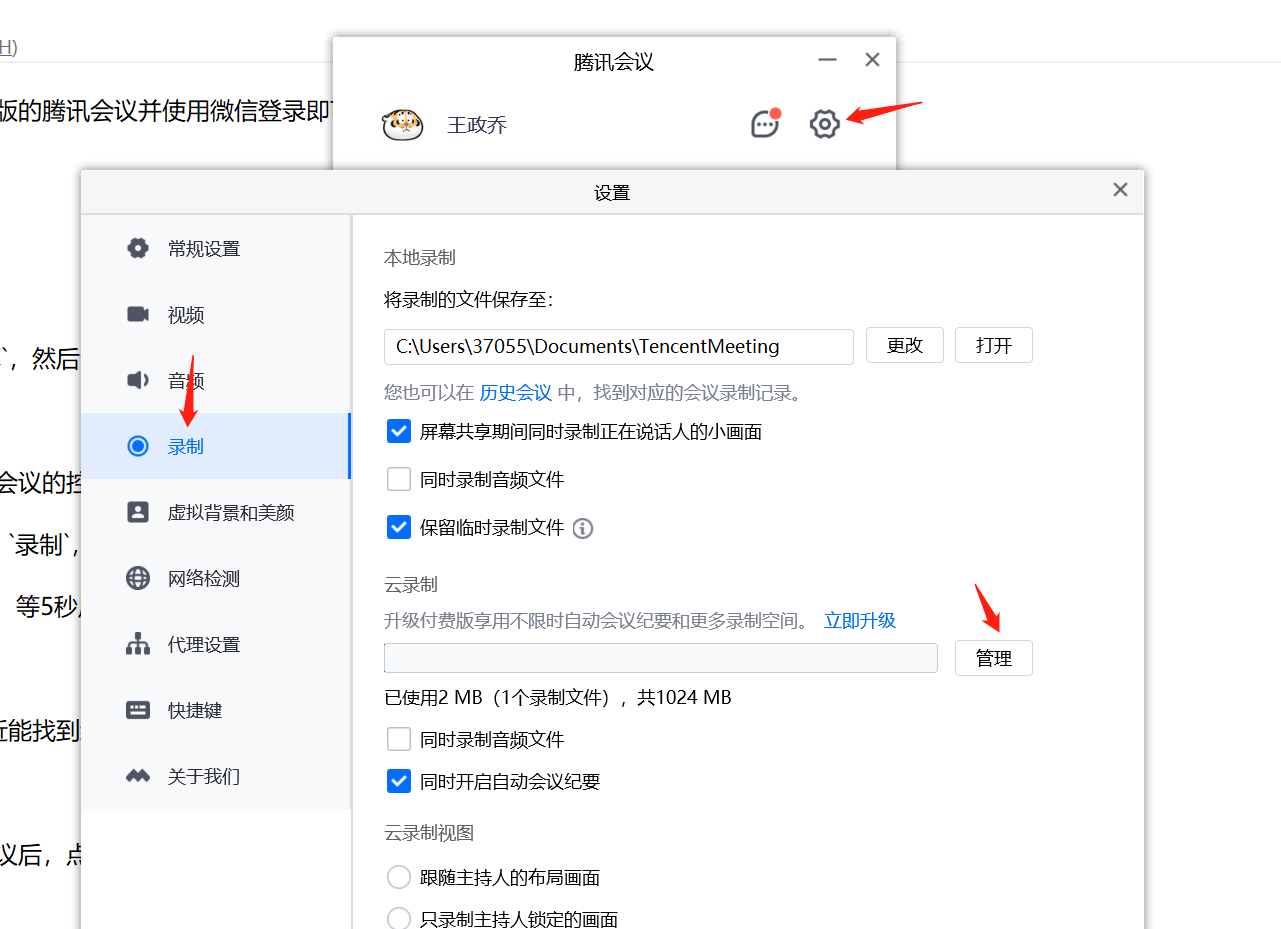Screen dimensions: 1281x929
Task: Uncheck 屏幕共享期间同时录制正在说话人的小画面
Action: click(399, 432)
